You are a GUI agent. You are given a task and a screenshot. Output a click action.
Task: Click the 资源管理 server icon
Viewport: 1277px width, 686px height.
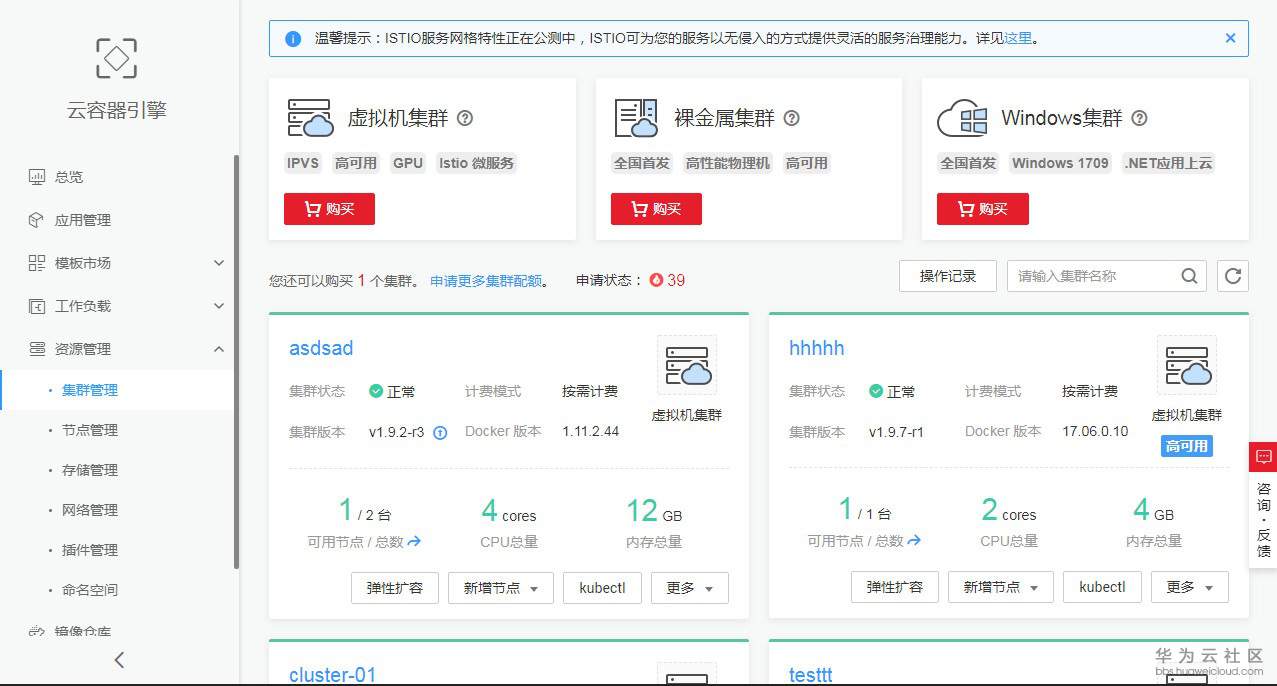pos(37,349)
